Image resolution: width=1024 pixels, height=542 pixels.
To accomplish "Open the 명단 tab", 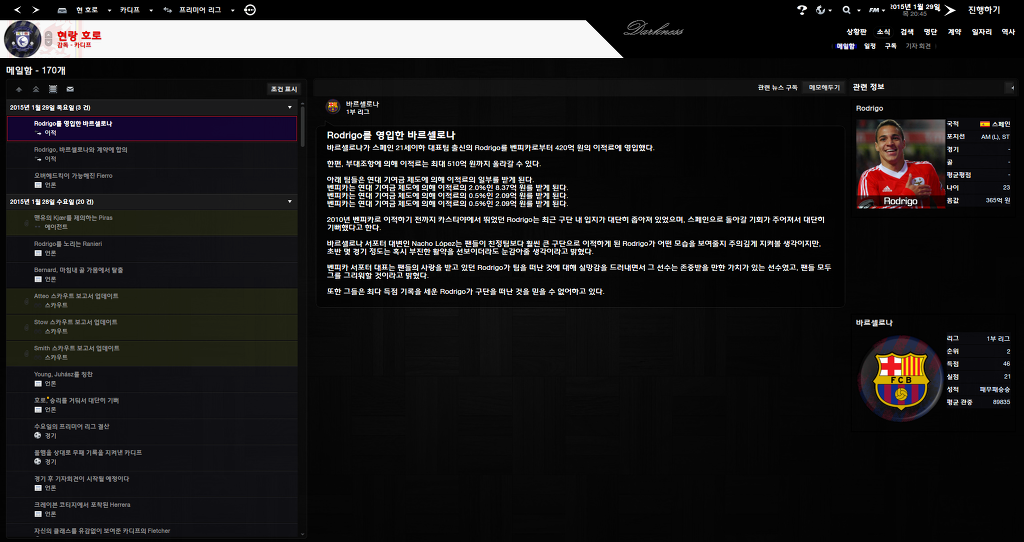I will click(x=930, y=31).
